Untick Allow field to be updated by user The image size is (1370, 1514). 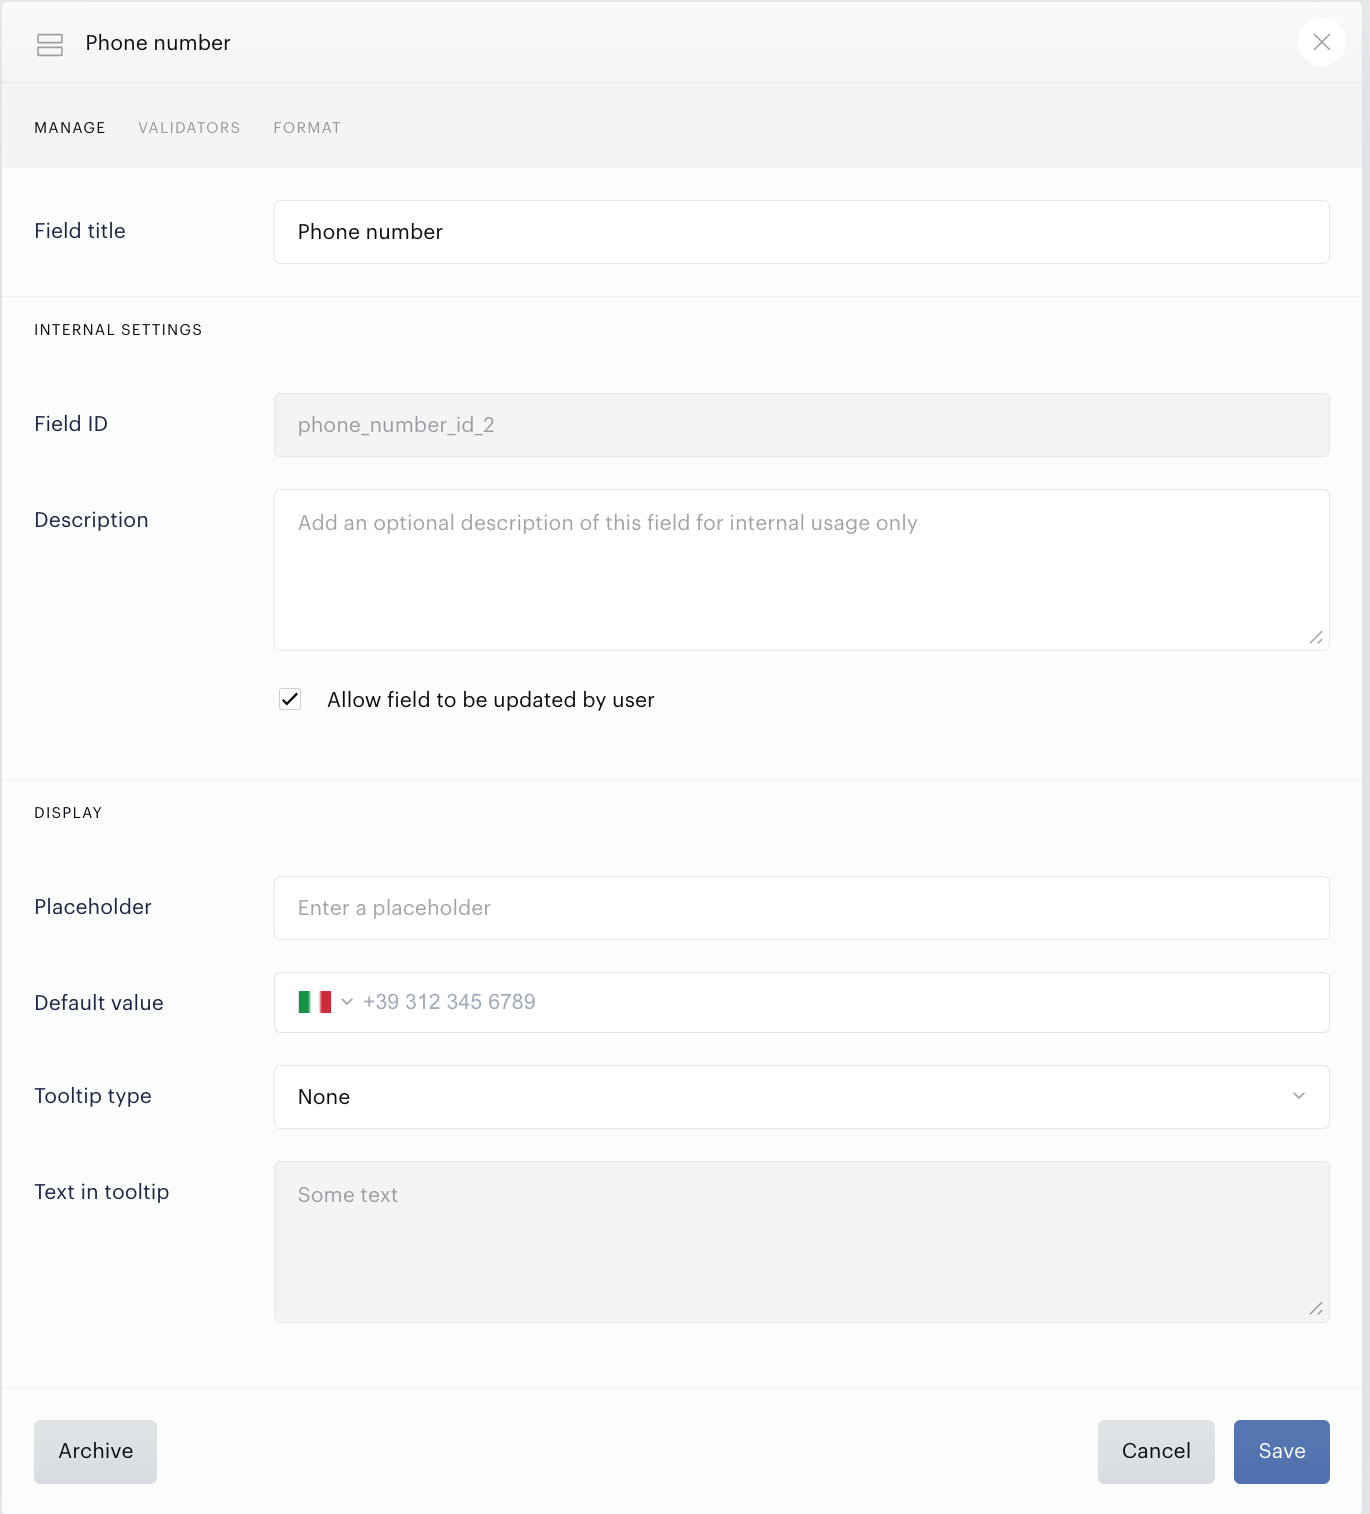pos(290,699)
